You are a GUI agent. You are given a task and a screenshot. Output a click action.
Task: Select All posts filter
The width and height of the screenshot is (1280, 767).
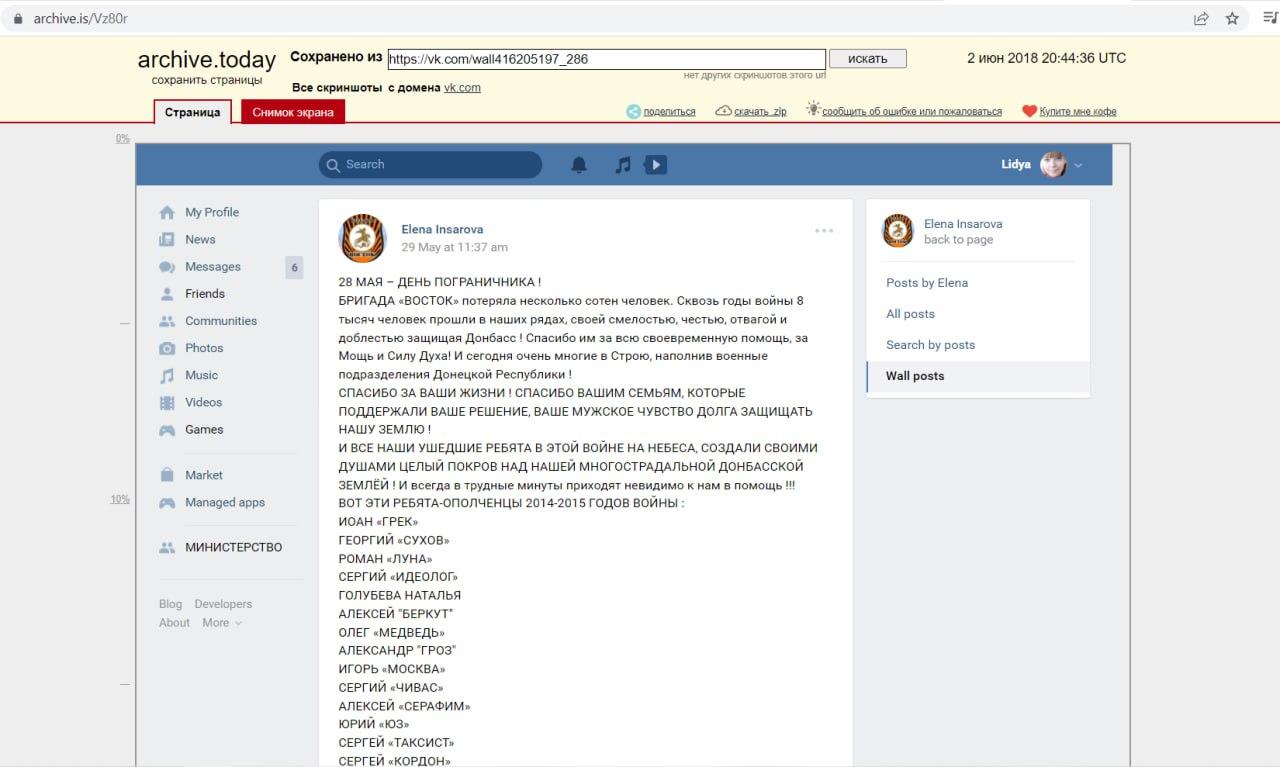pyautogui.click(x=910, y=314)
